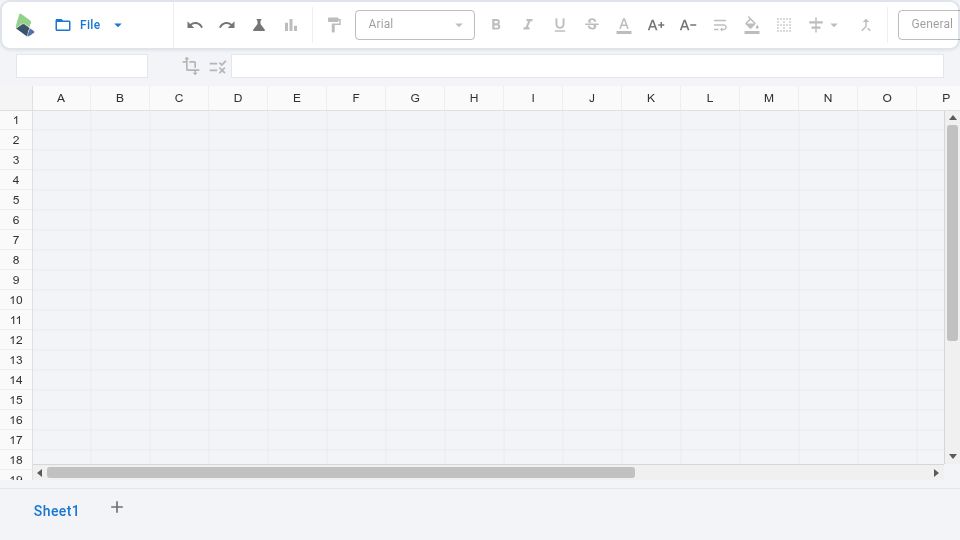Viewport: 960px width, 540px height.
Task: Open the Arial font dropdown
Action: [415, 25]
